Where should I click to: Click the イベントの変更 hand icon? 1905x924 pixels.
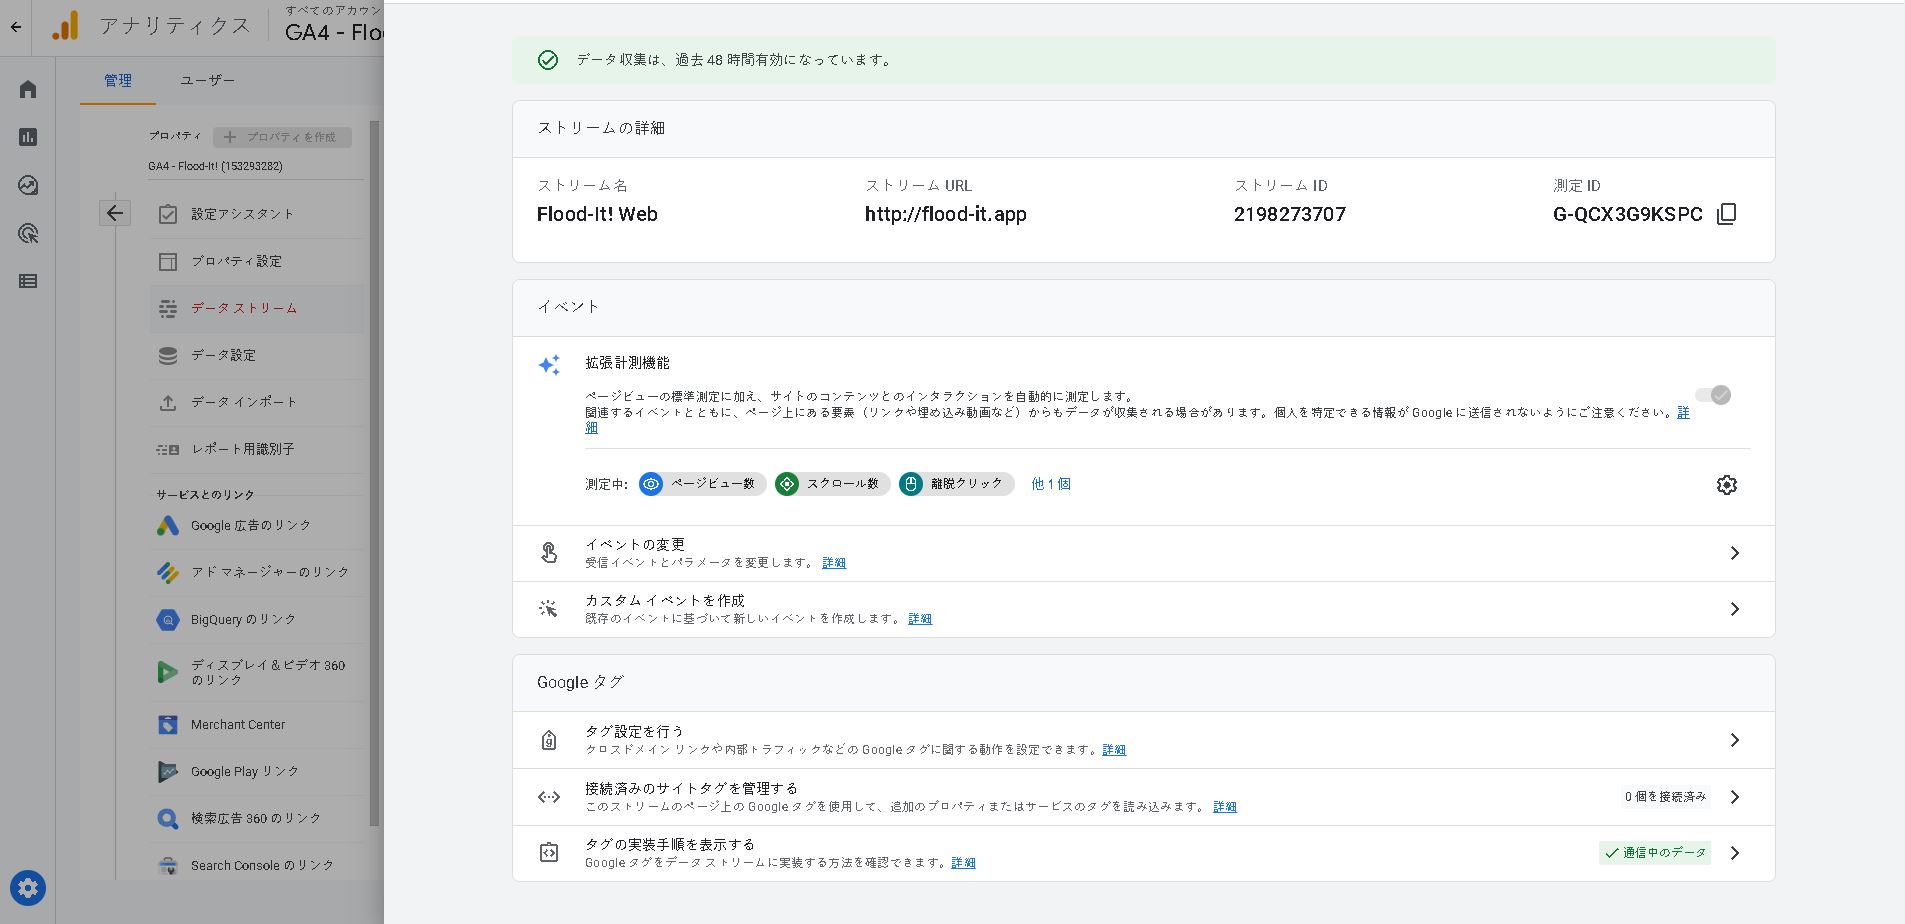click(x=549, y=553)
